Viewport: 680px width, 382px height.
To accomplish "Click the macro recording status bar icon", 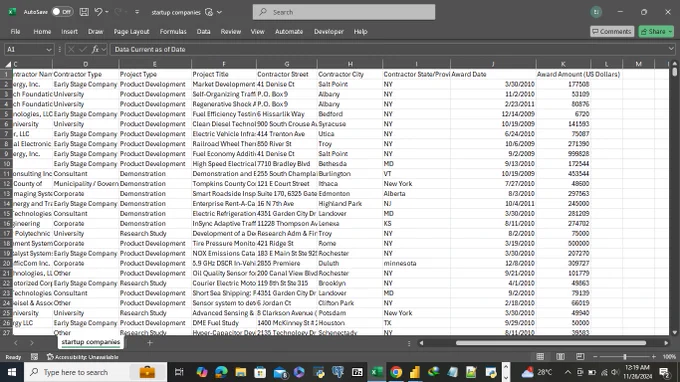I will pyautogui.click(x=34, y=357).
